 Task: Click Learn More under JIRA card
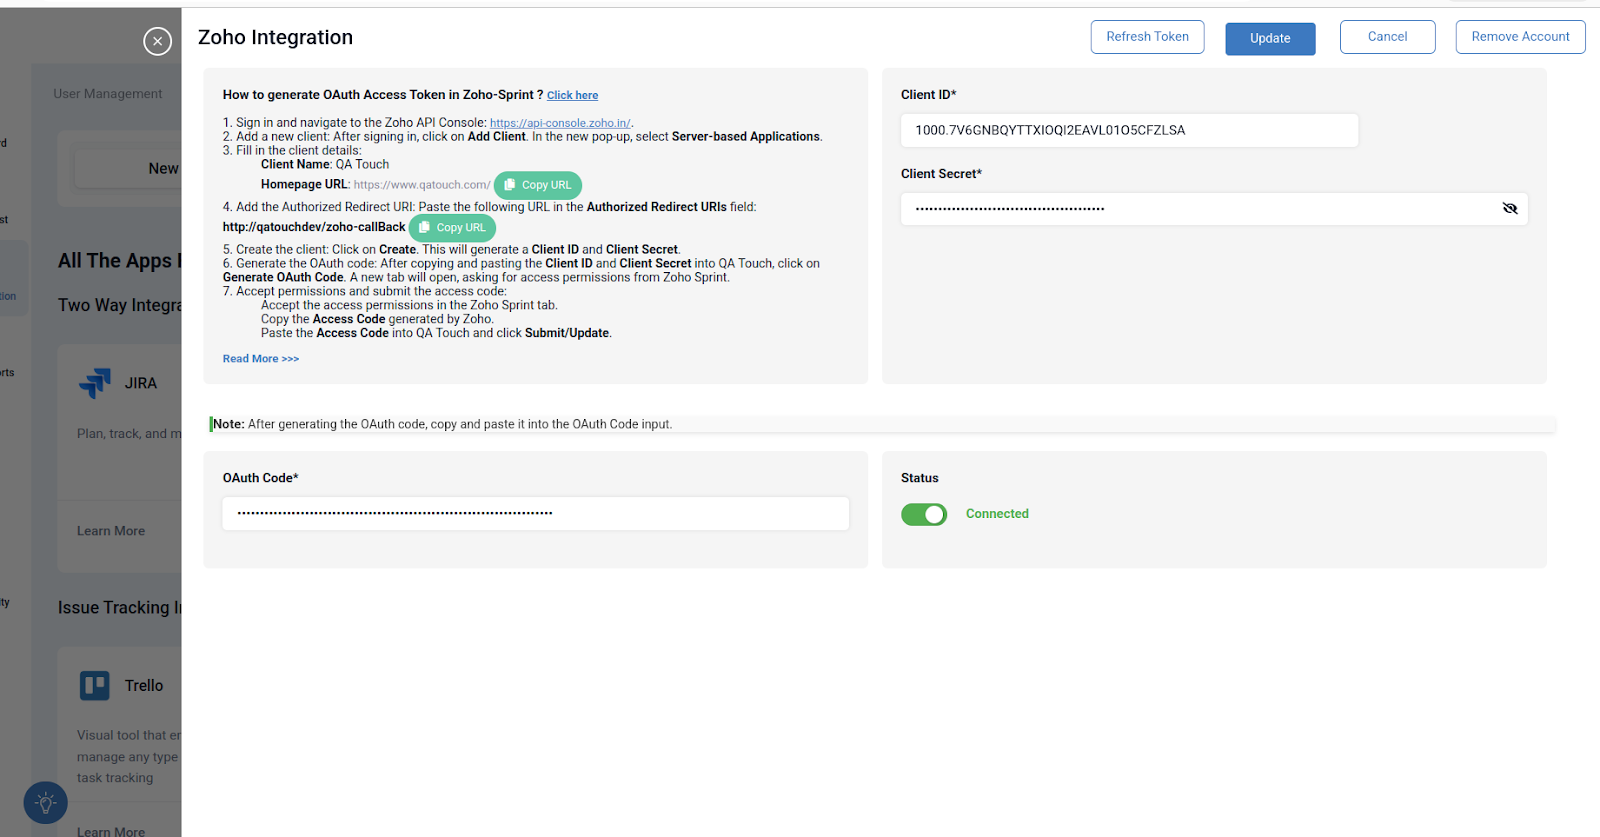(x=111, y=531)
